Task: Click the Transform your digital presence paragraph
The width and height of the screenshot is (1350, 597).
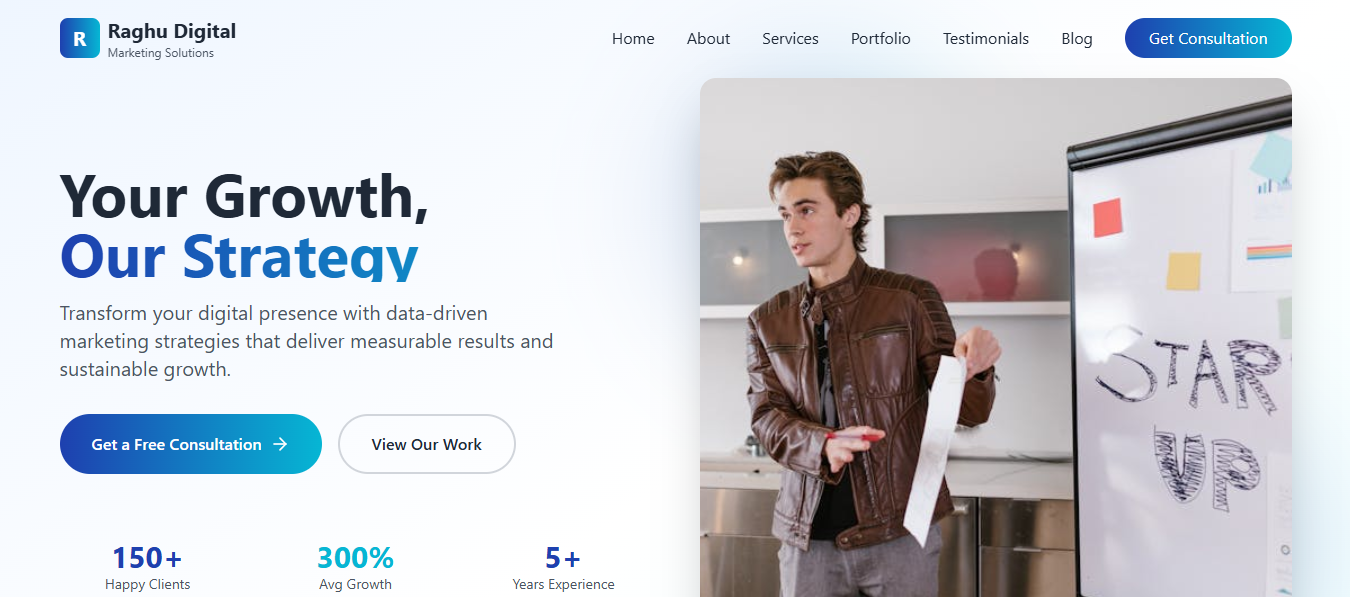Action: click(306, 341)
